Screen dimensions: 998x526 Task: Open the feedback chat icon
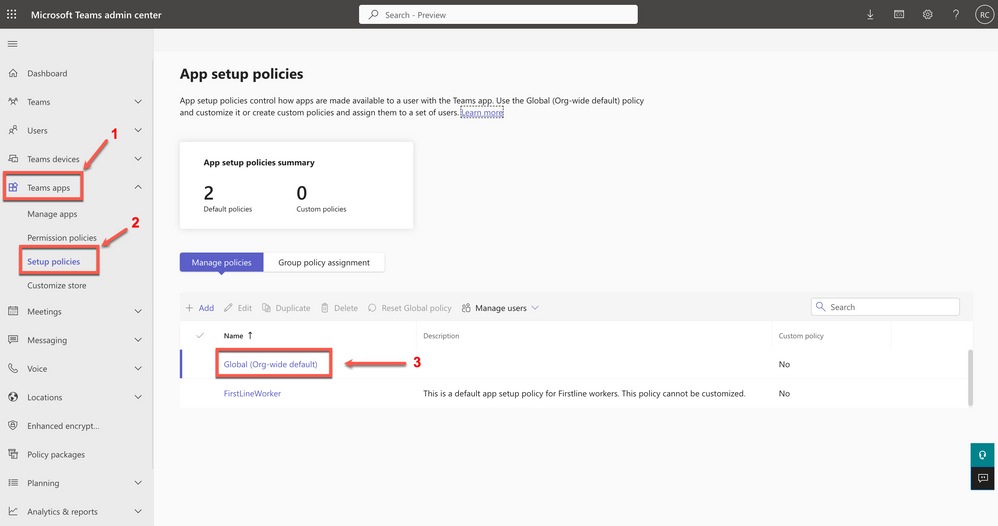983,479
